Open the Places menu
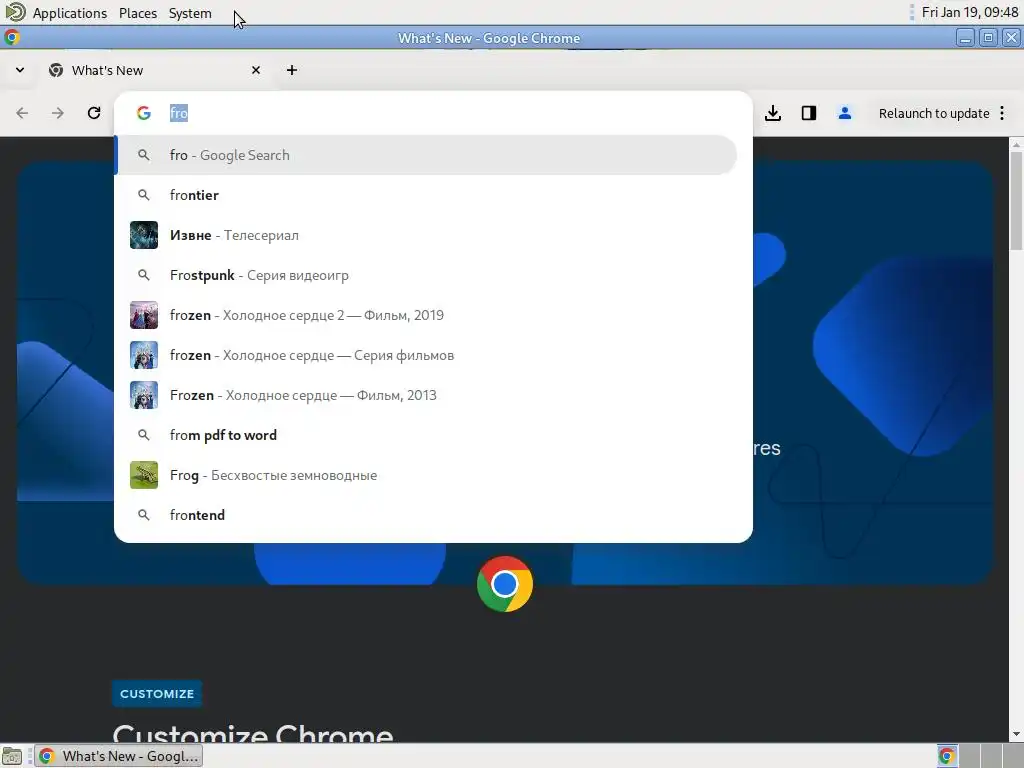This screenshot has width=1024, height=768. [138, 13]
